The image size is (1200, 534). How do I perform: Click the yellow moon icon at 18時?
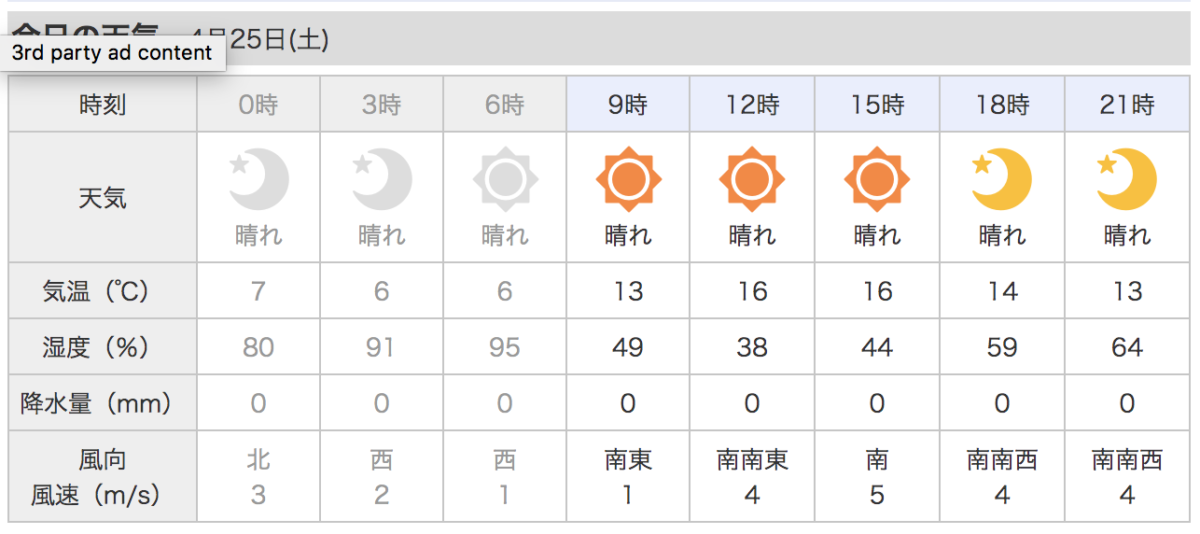pos(1002,179)
